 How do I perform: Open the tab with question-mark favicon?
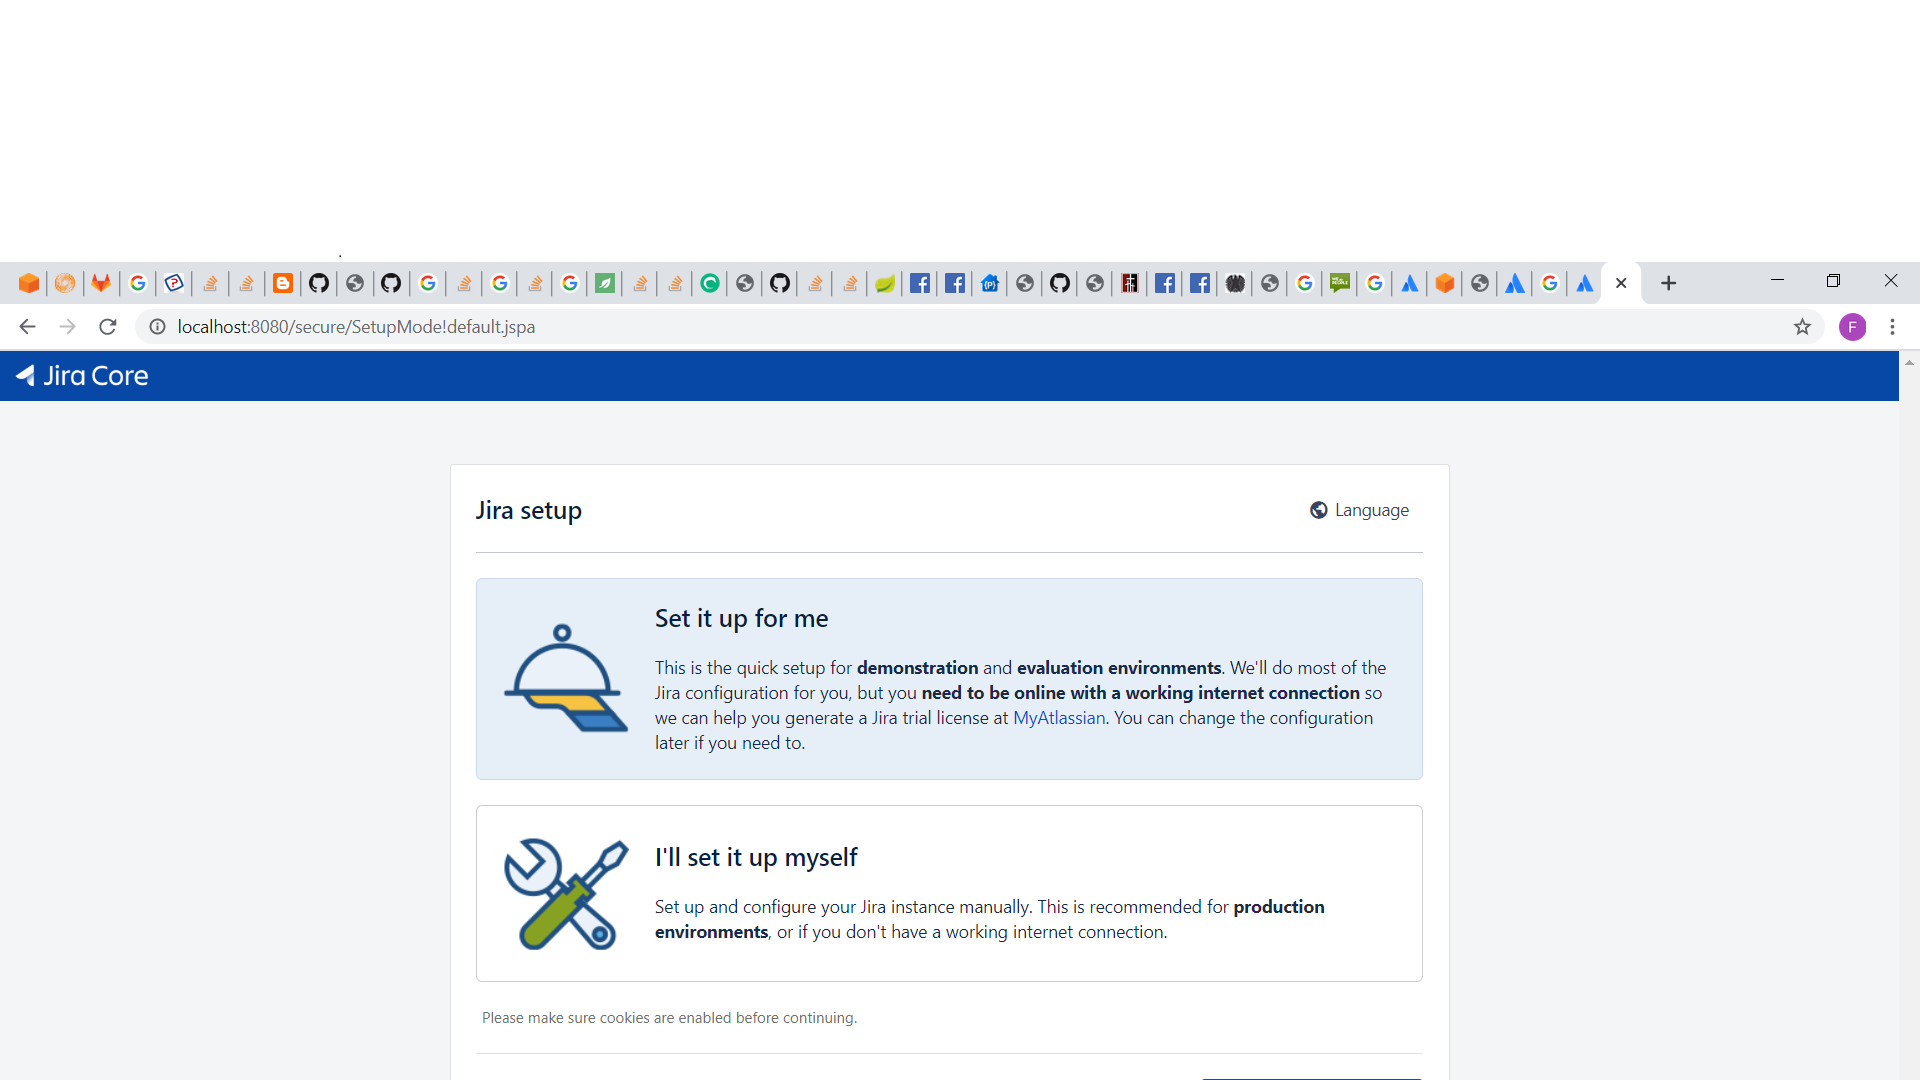click(174, 284)
